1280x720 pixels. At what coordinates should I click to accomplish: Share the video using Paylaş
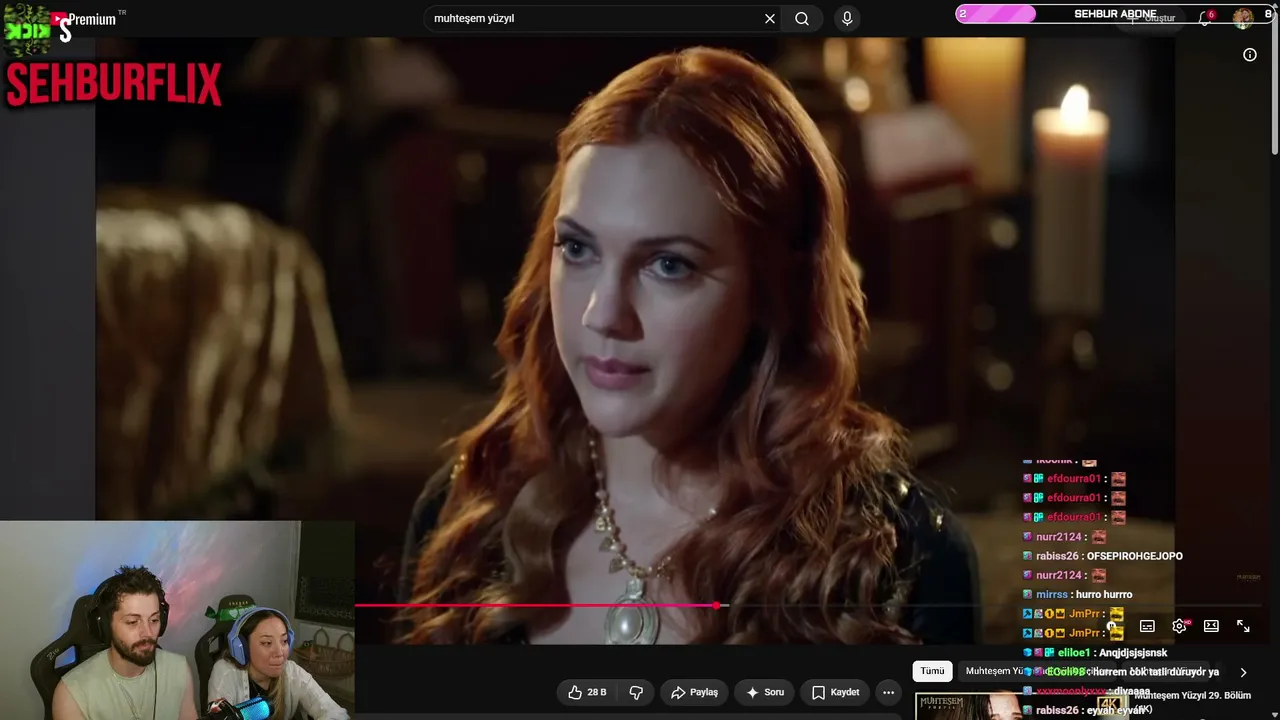point(694,692)
